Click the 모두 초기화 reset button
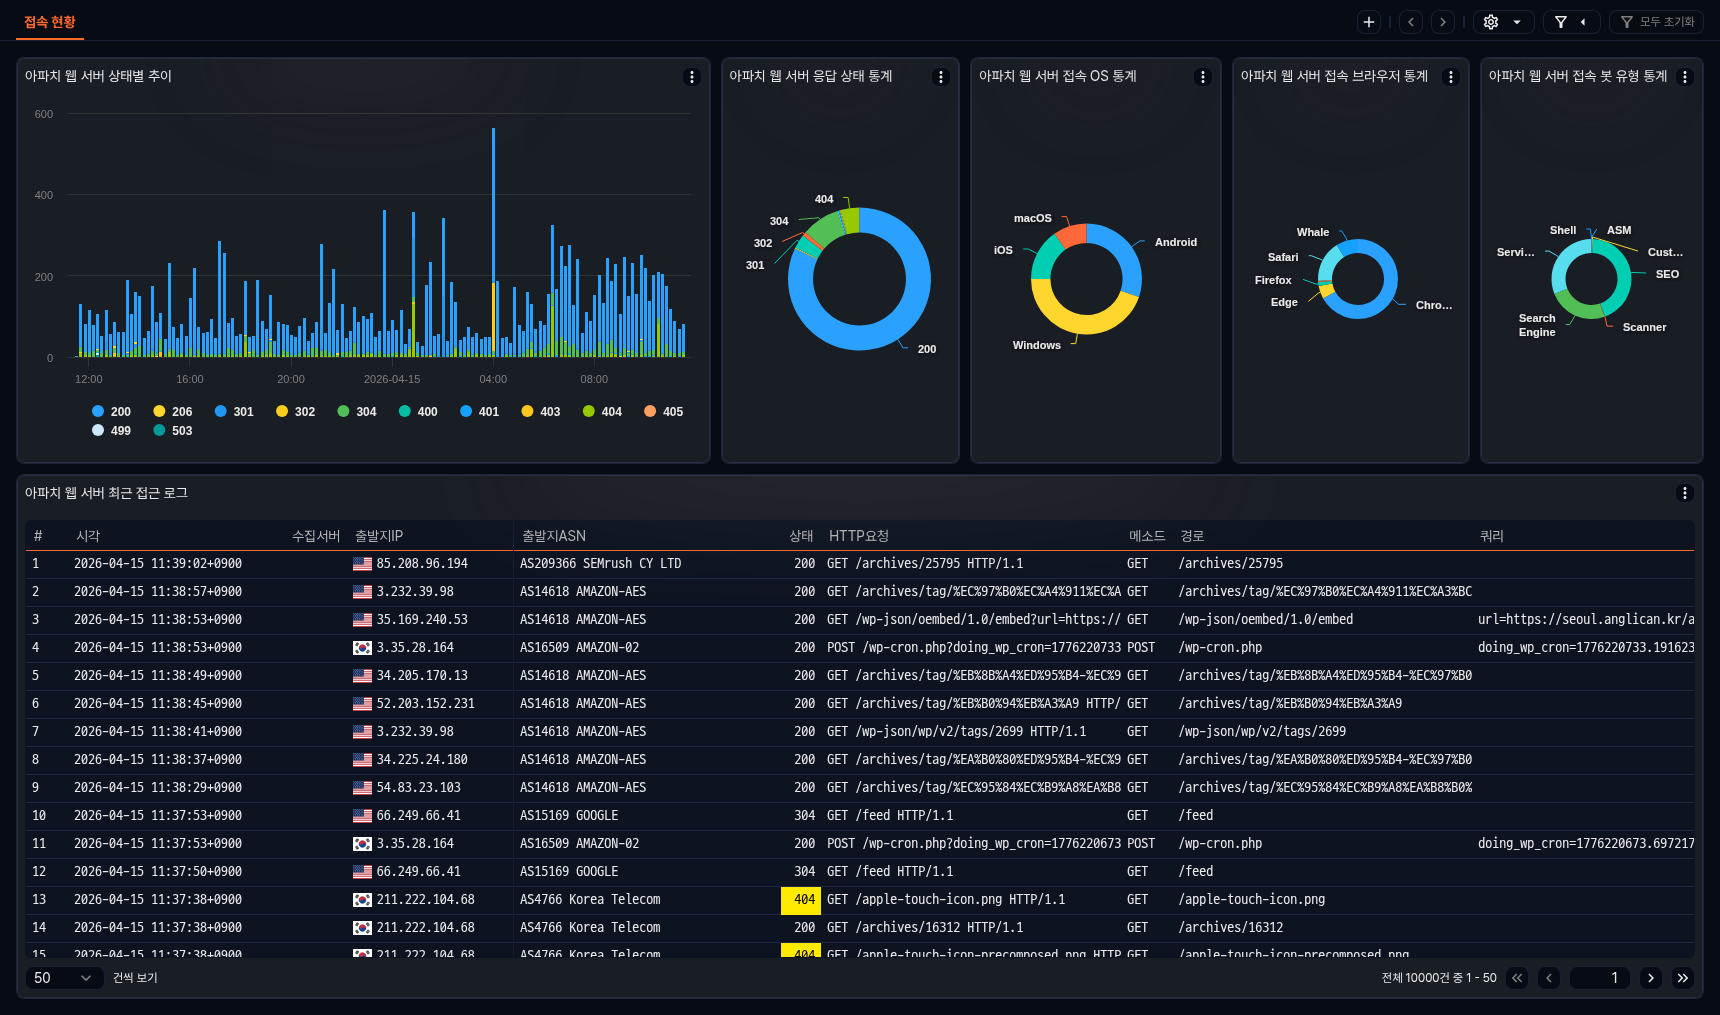The width and height of the screenshot is (1720, 1015). click(x=1657, y=22)
